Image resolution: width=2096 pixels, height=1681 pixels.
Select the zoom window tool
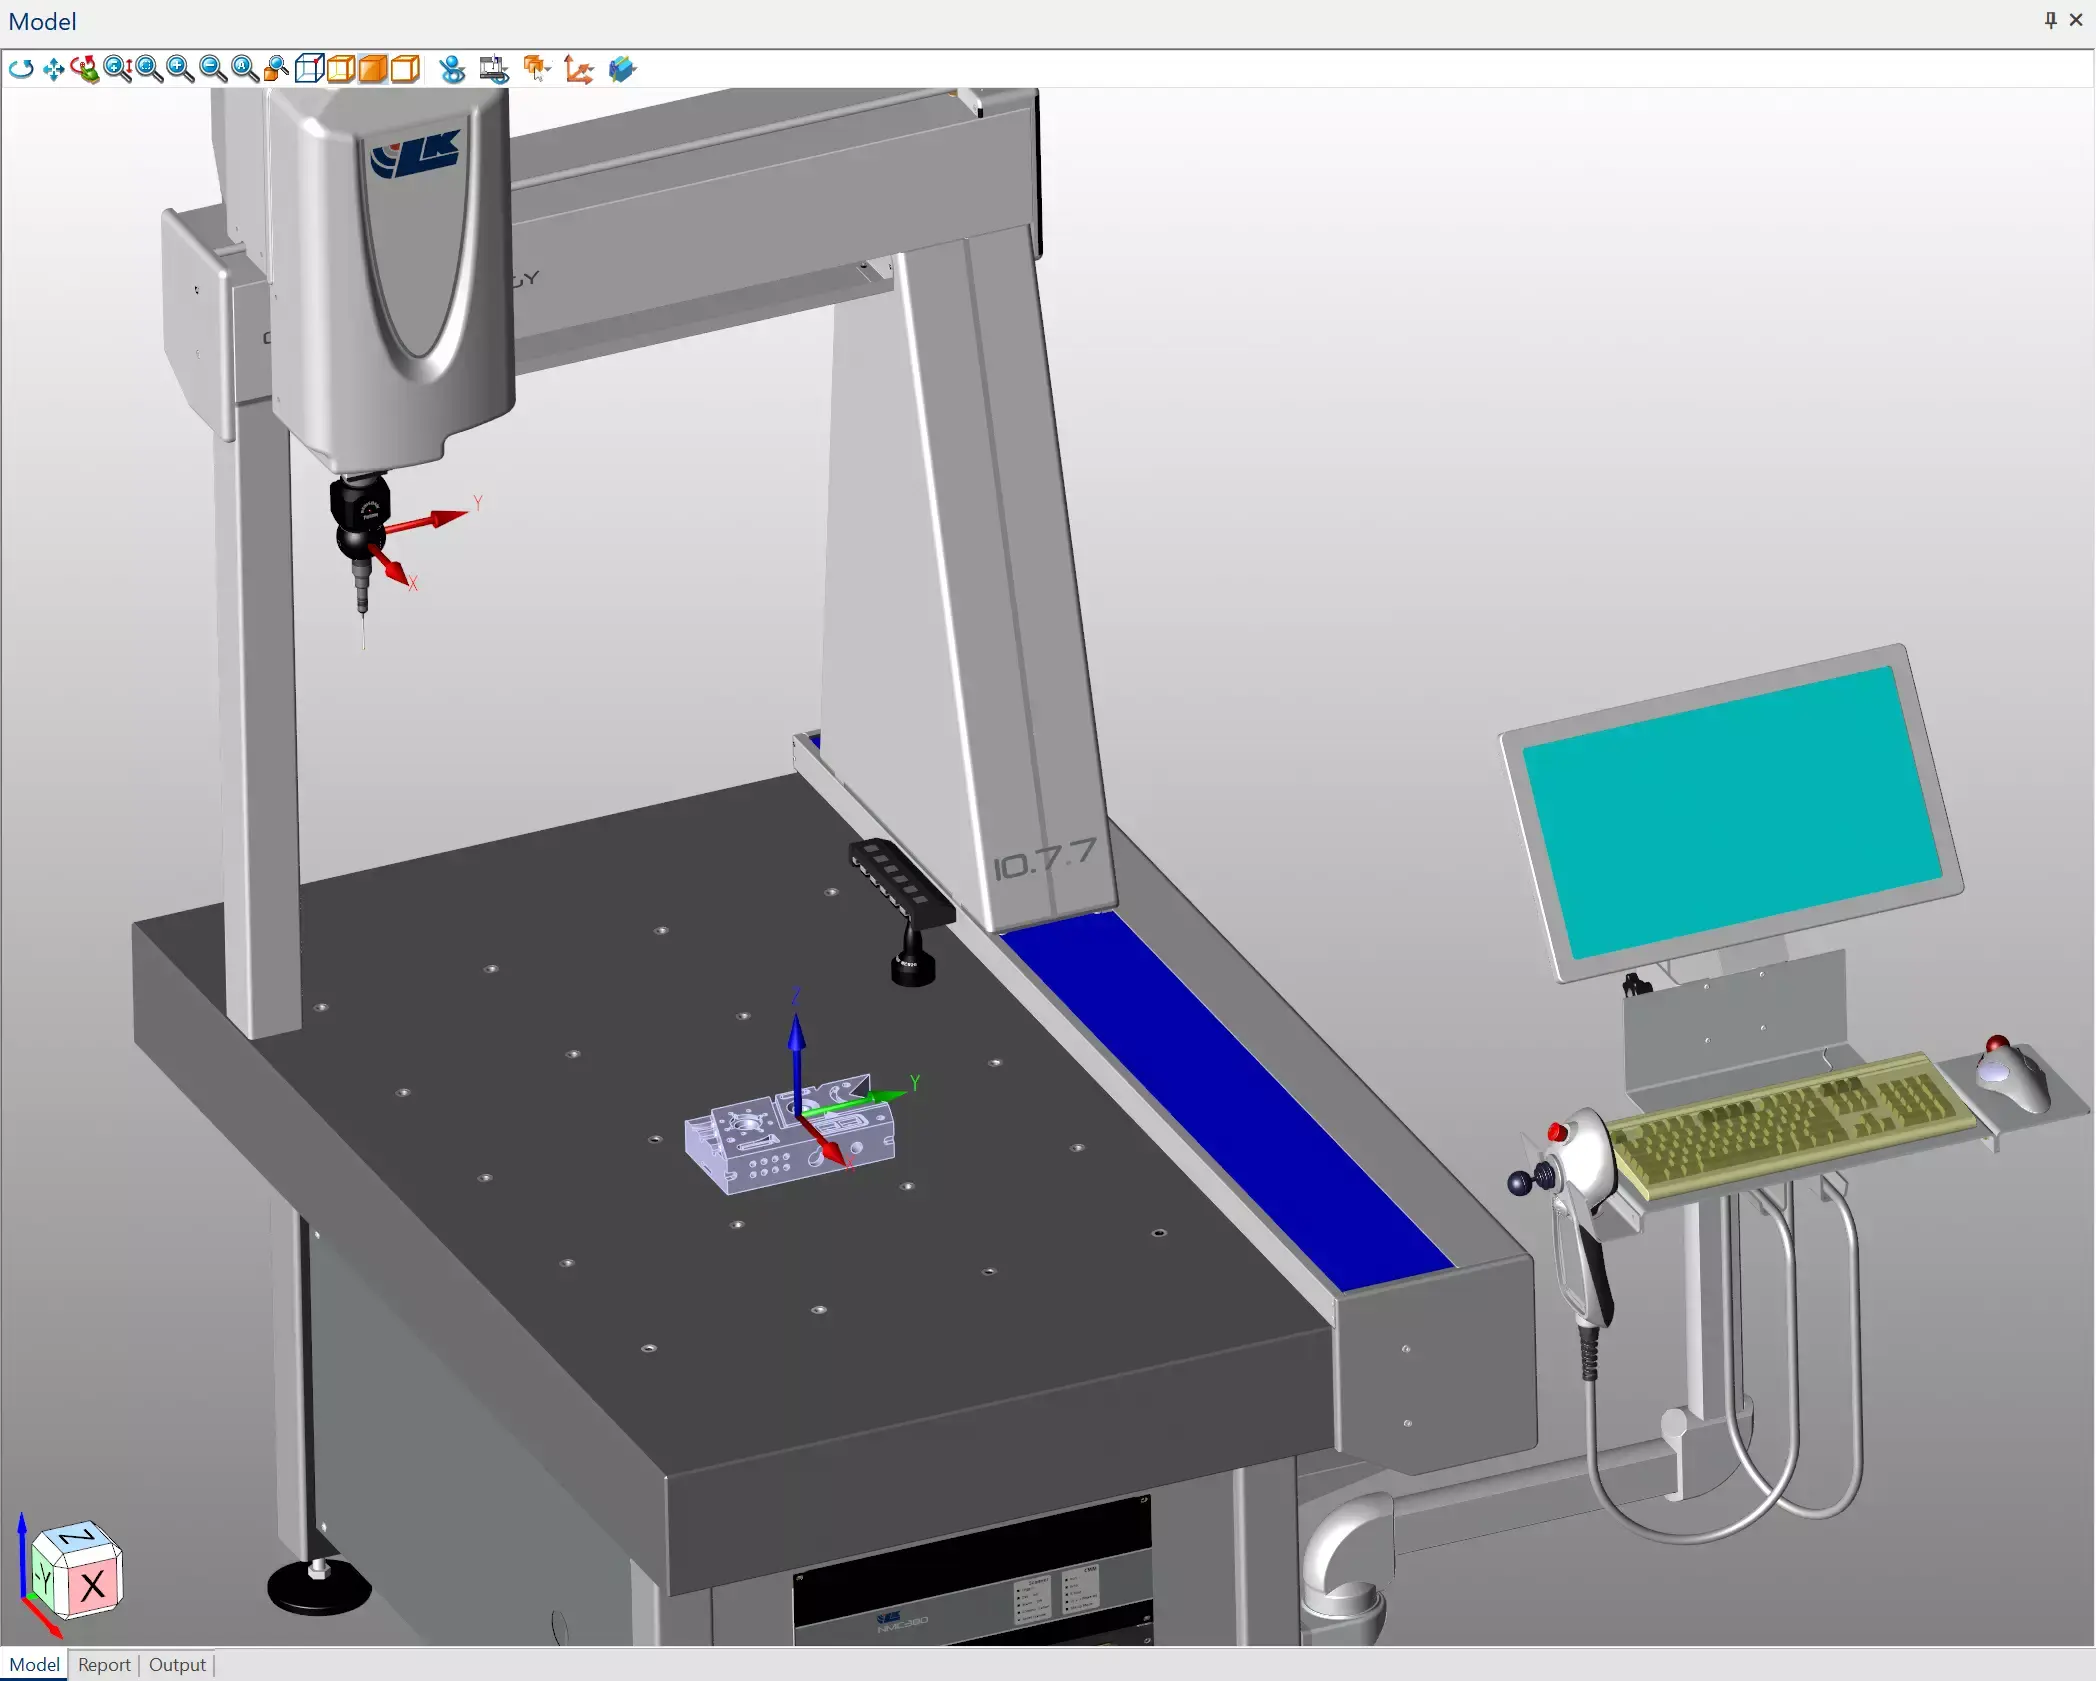click(148, 69)
